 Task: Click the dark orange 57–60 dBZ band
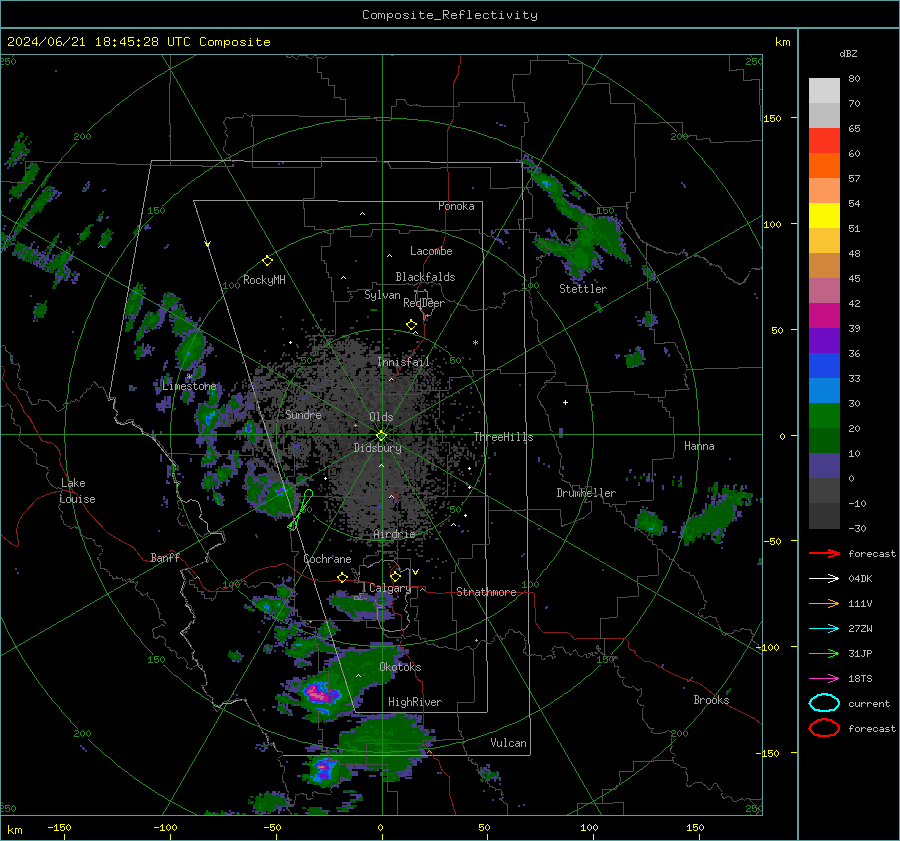coord(824,166)
